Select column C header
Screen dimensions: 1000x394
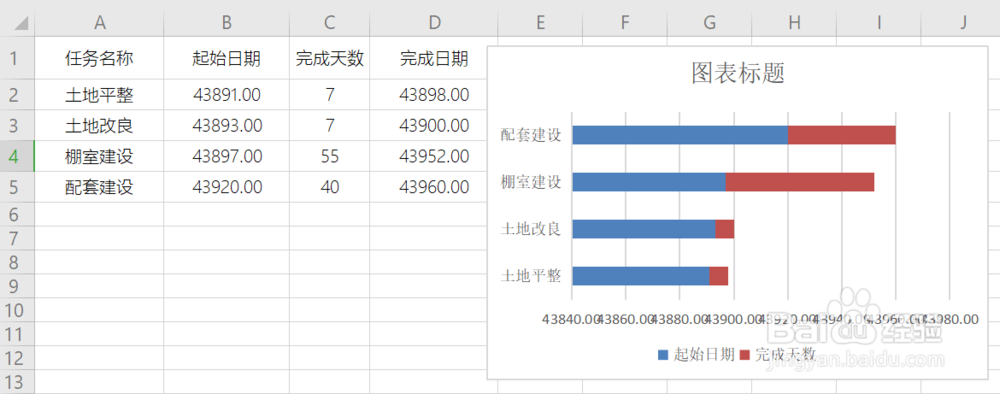click(x=329, y=23)
